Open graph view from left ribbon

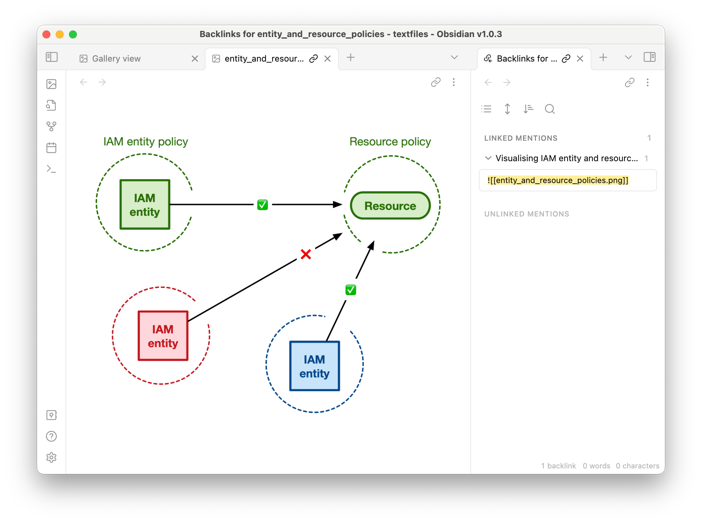click(51, 127)
